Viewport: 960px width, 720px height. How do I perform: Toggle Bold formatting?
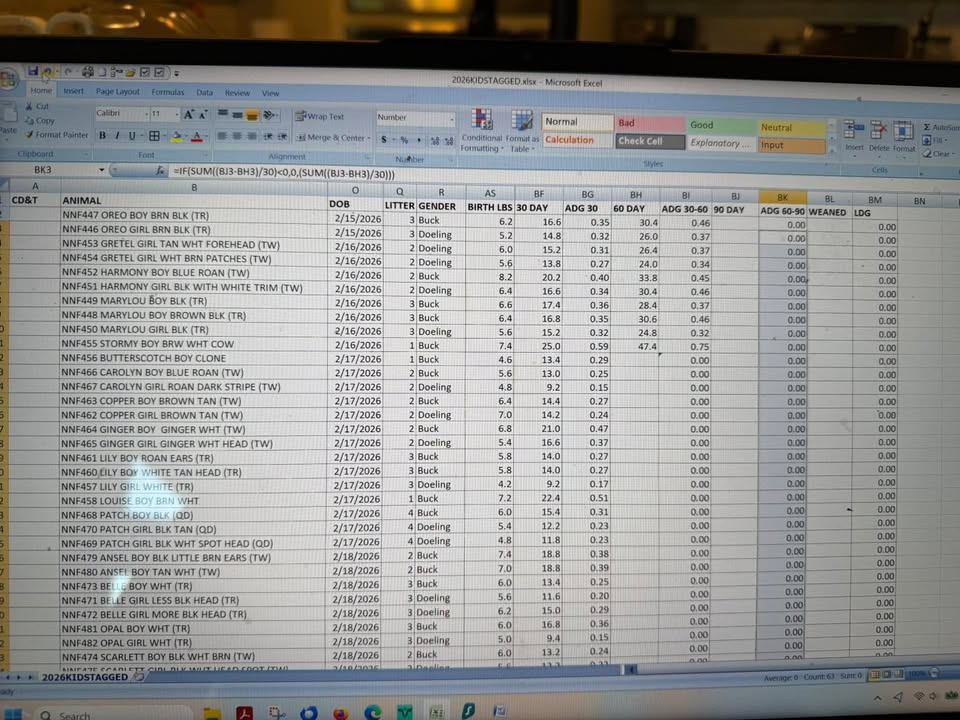[102, 136]
